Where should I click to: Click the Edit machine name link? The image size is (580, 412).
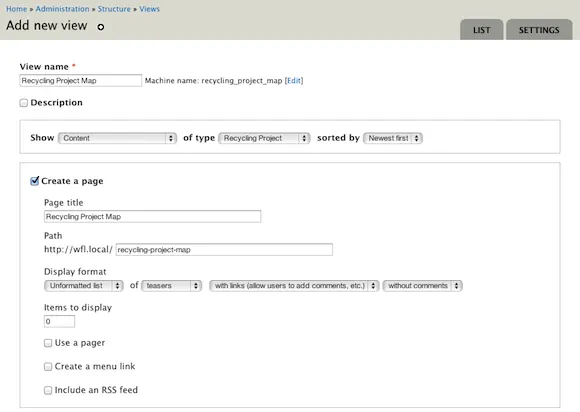pyautogui.click(x=294, y=81)
